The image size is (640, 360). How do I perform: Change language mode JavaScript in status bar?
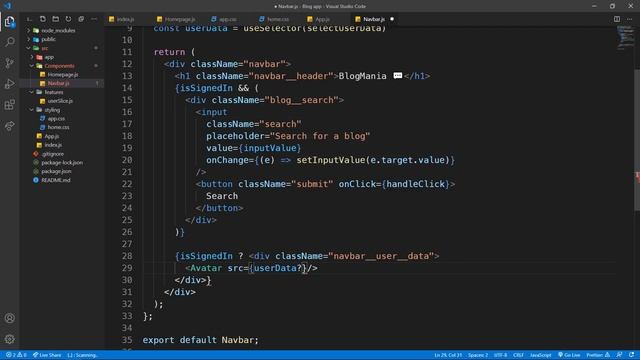[x=540, y=355]
